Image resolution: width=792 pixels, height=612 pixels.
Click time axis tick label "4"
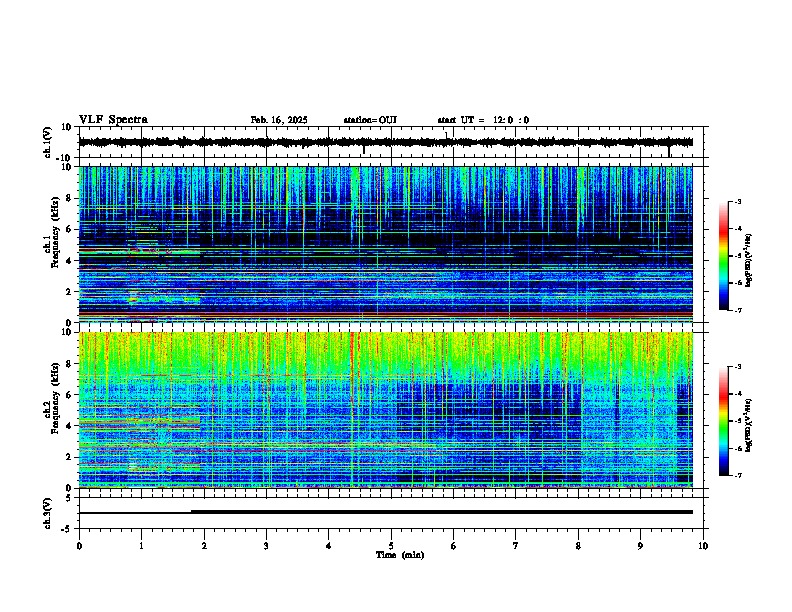coord(329,546)
